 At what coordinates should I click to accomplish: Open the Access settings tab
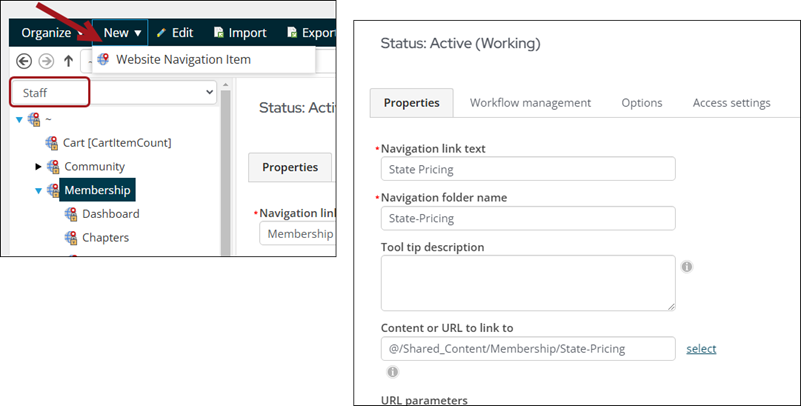tap(731, 103)
